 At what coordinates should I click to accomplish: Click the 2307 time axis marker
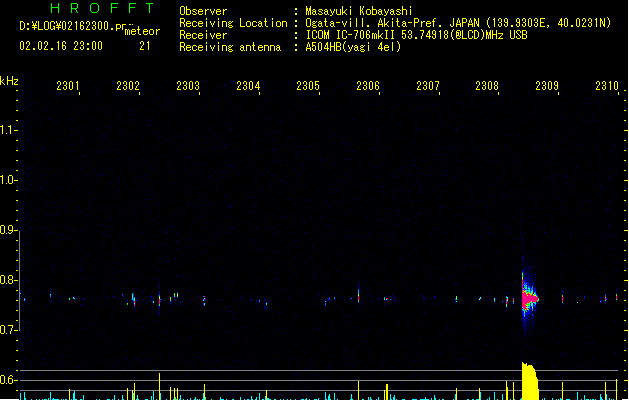[x=428, y=86]
